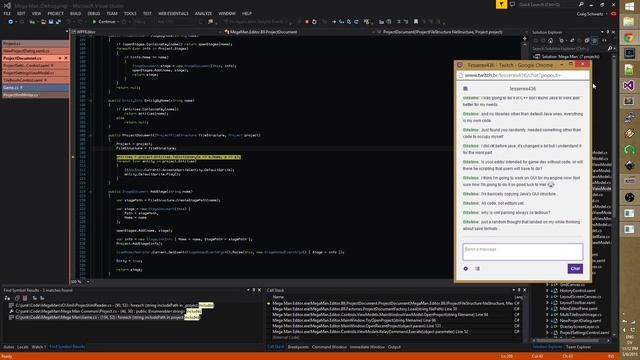
Task: Select the Project.cs document tab
Action: tap(35, 43)
